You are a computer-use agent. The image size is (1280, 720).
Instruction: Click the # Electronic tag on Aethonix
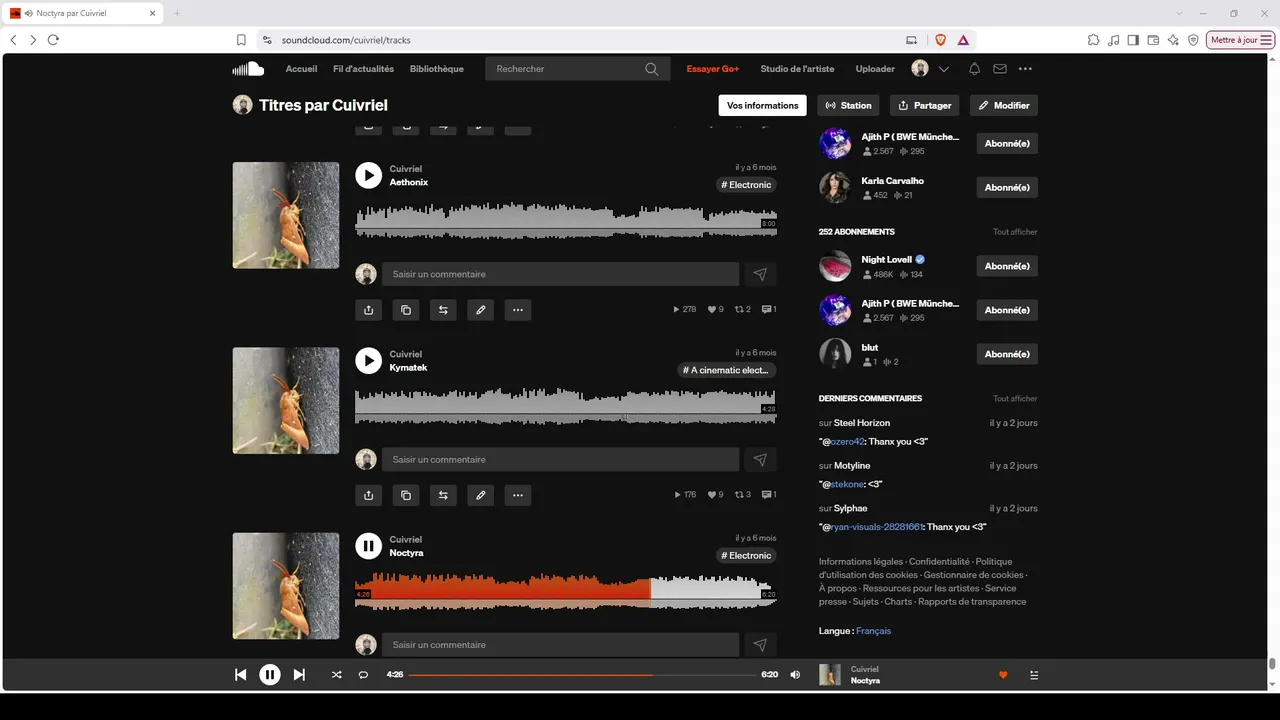point(747,185)
